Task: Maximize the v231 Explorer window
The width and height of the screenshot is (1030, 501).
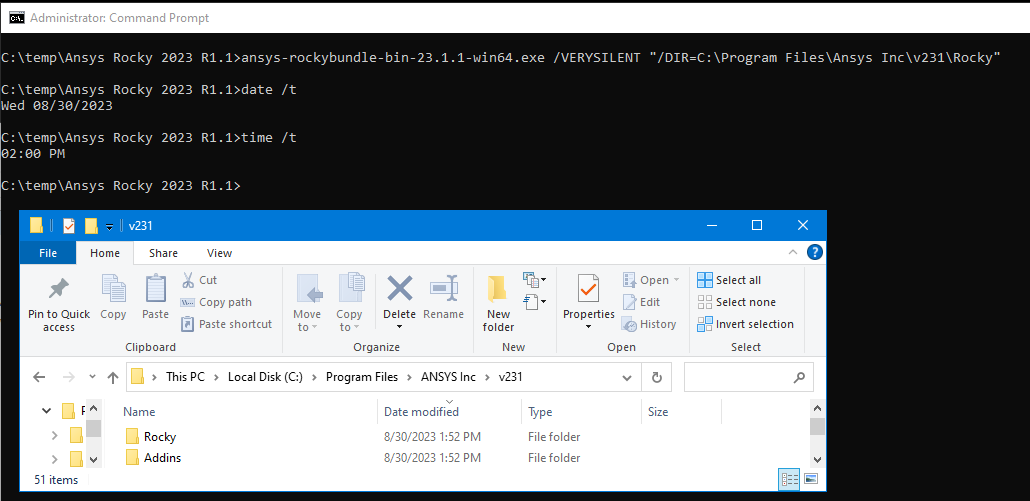Action: 757,225
